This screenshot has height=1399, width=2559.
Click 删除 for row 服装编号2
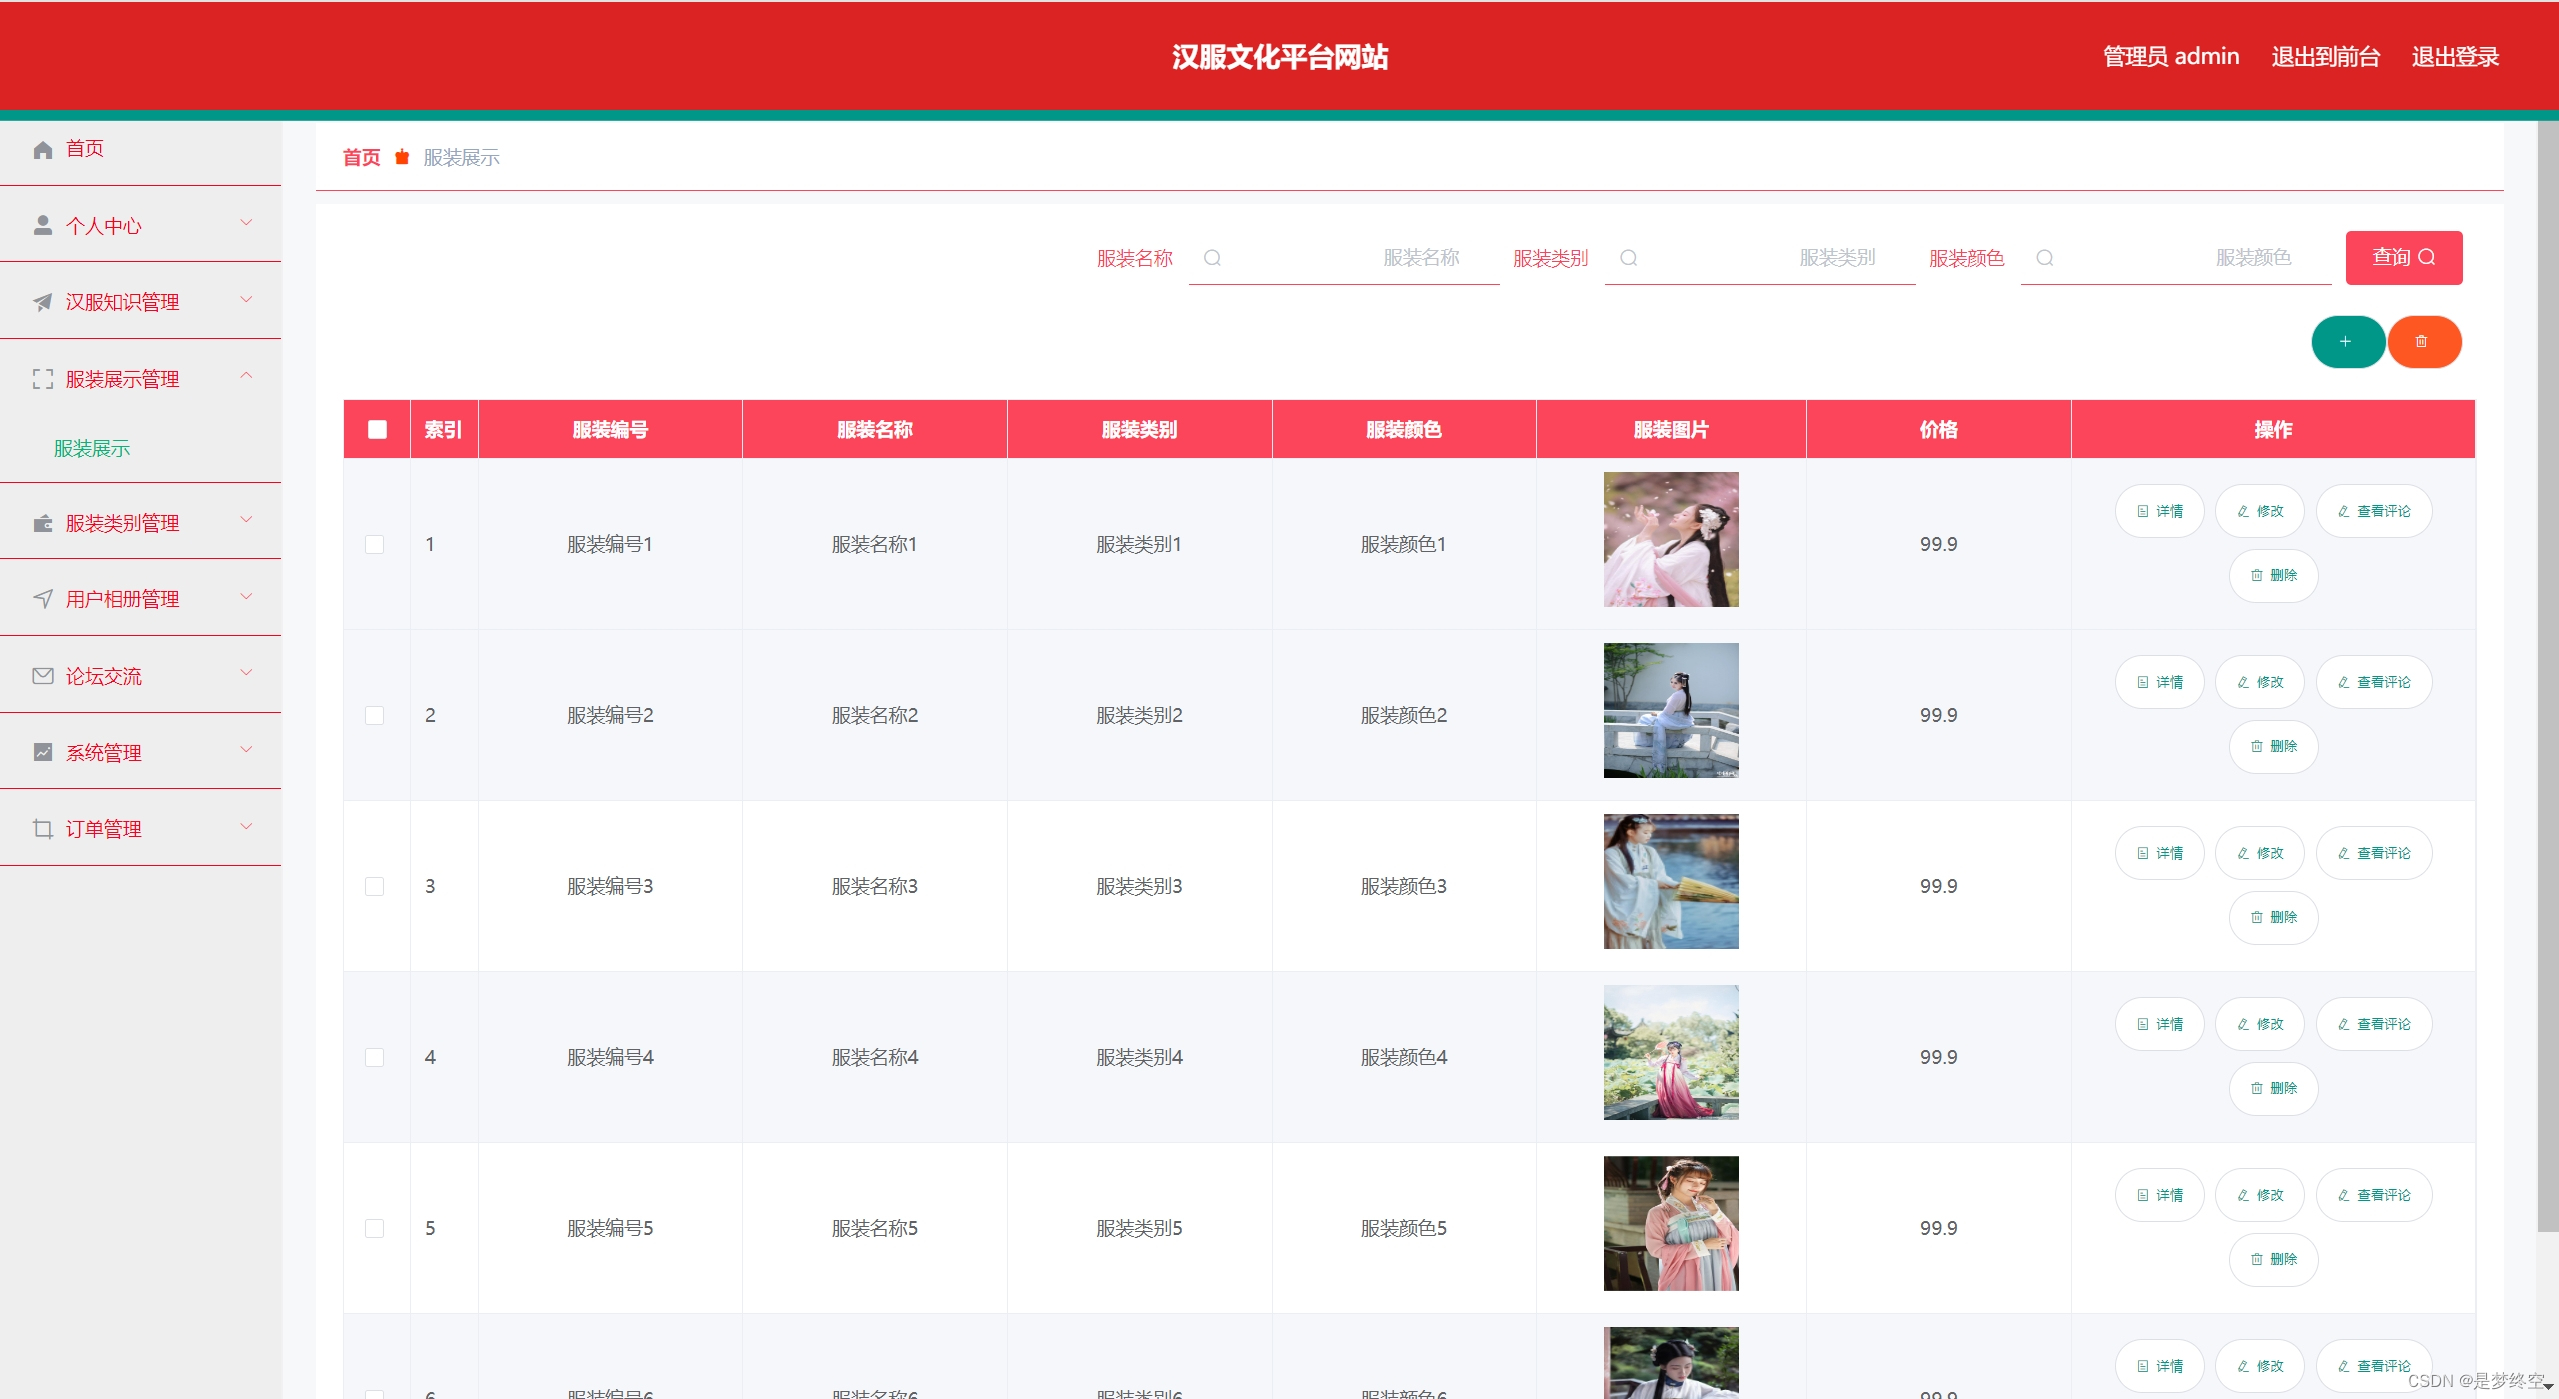[2273, 746]
